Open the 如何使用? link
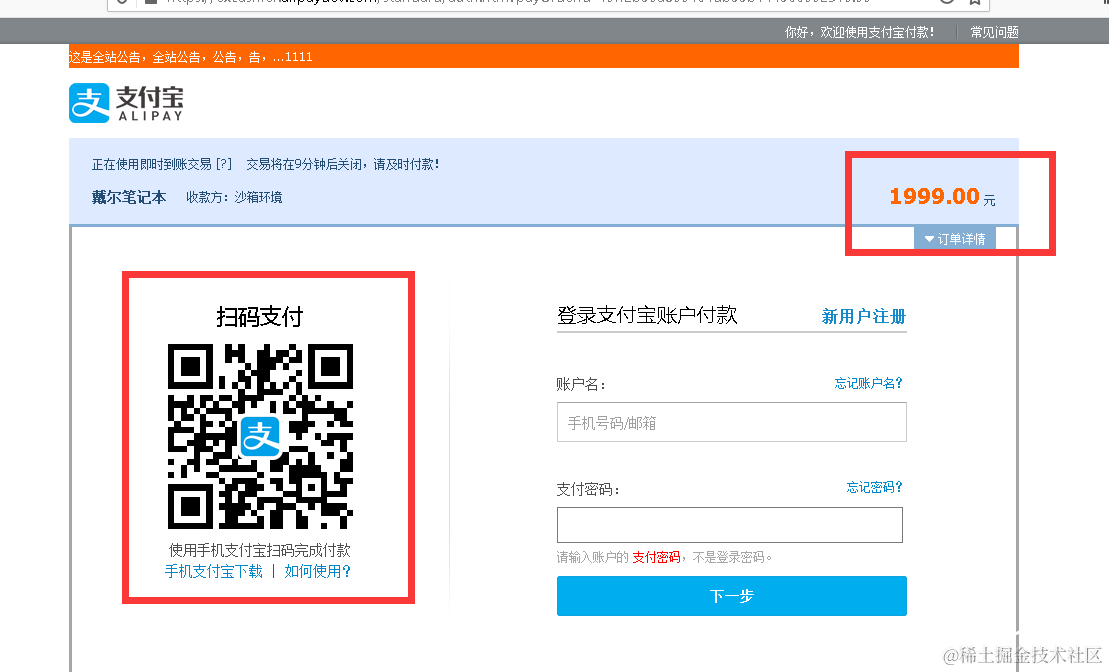1109x672 pixels. [318, 571]
